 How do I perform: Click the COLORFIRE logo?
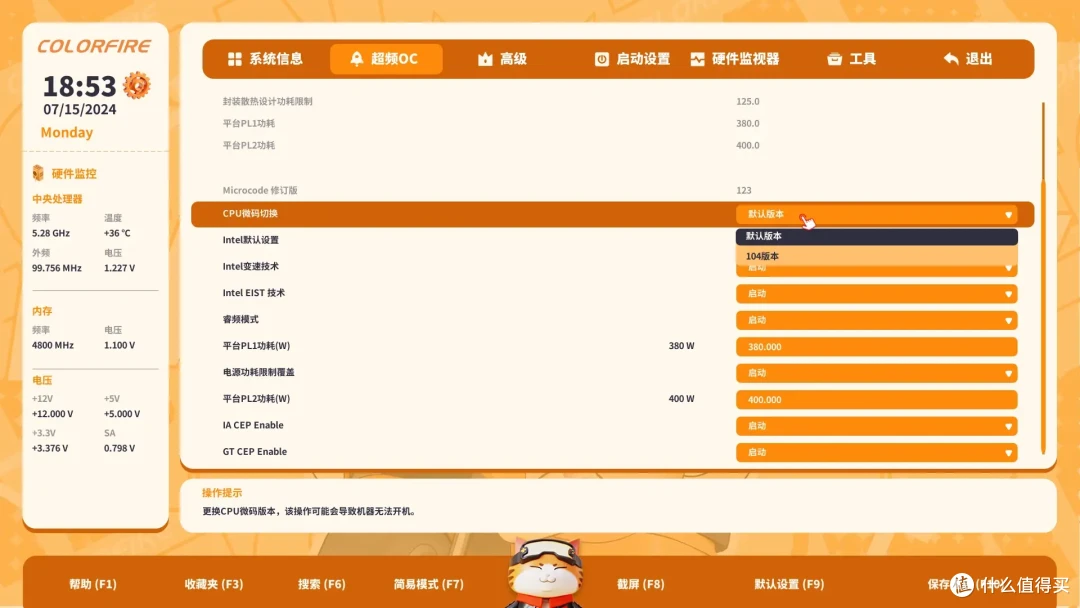[x=94, y=46]
